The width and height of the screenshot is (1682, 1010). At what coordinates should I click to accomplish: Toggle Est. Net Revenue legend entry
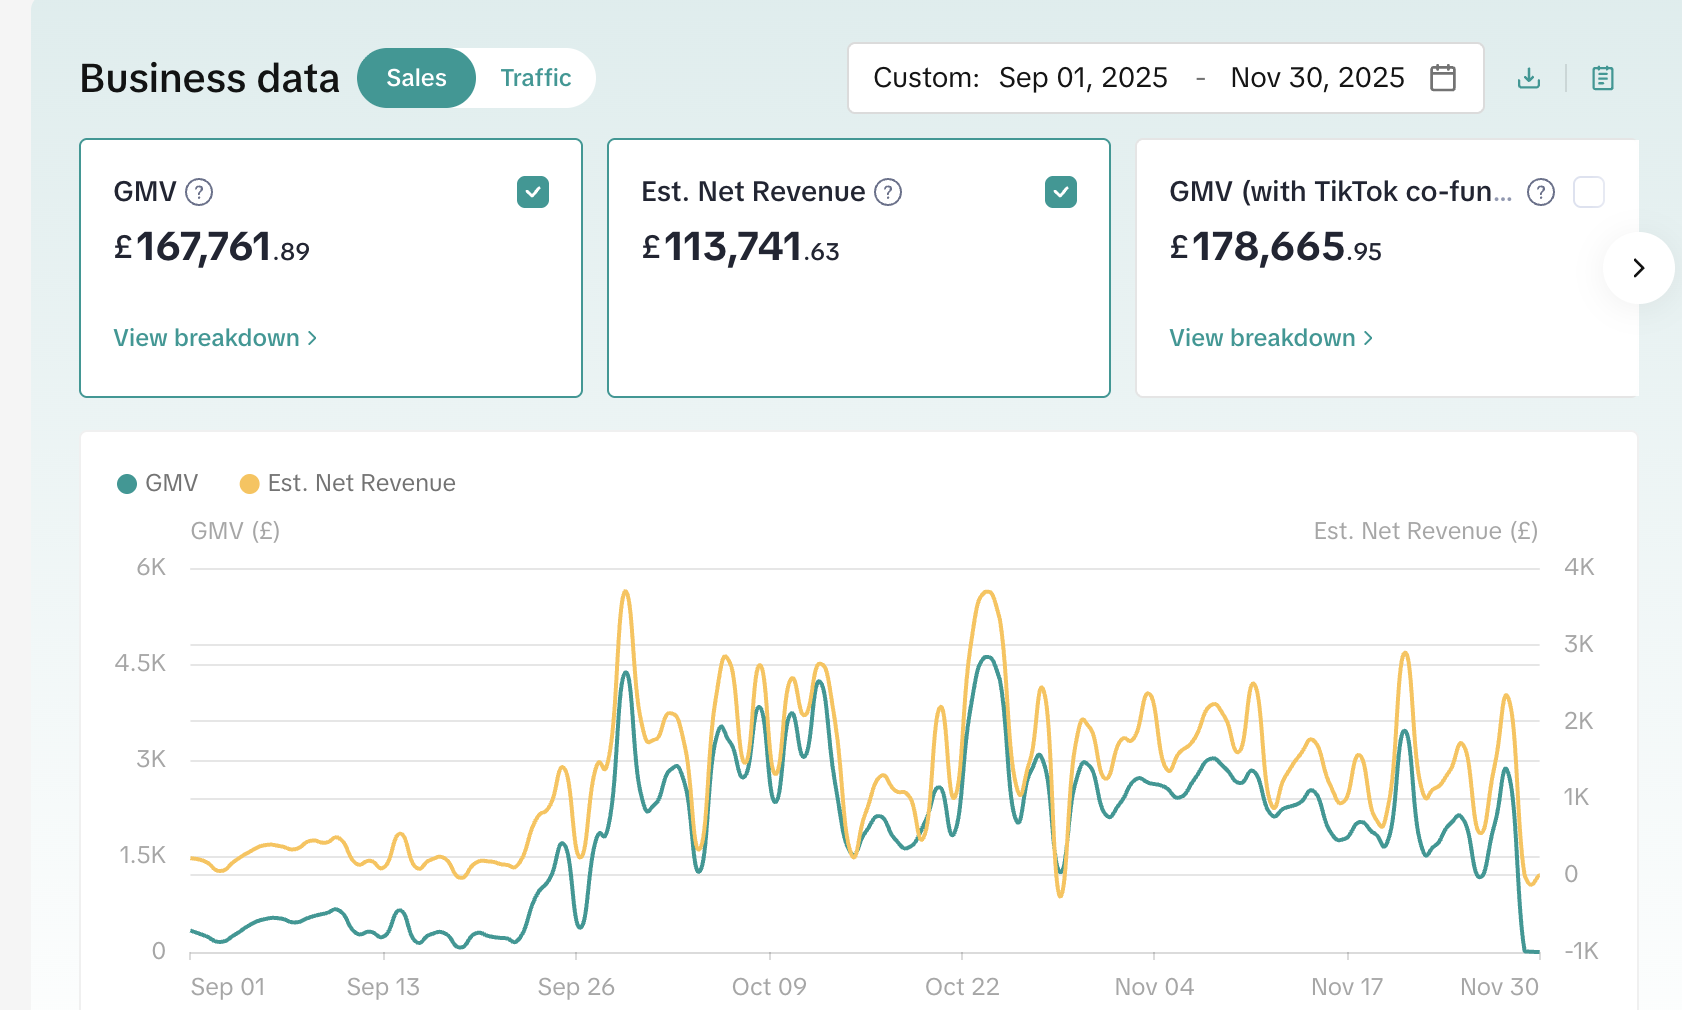348,484
